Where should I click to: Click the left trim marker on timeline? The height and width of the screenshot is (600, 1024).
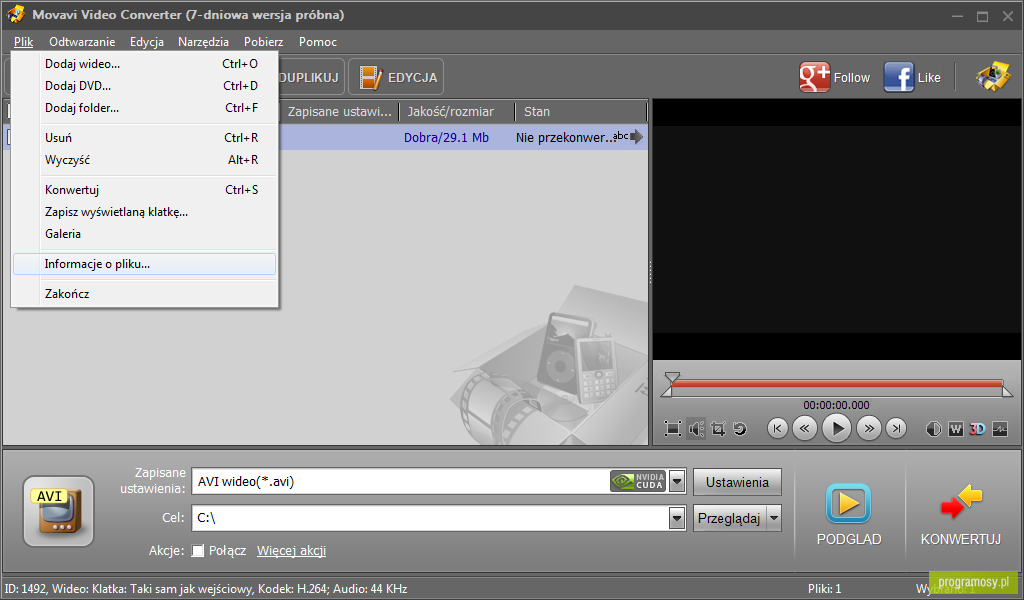pyautogui.click(x=666, y=390)
